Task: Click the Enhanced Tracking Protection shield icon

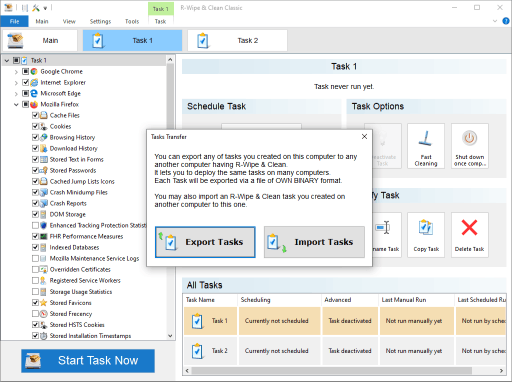Action: pos(44,225)
